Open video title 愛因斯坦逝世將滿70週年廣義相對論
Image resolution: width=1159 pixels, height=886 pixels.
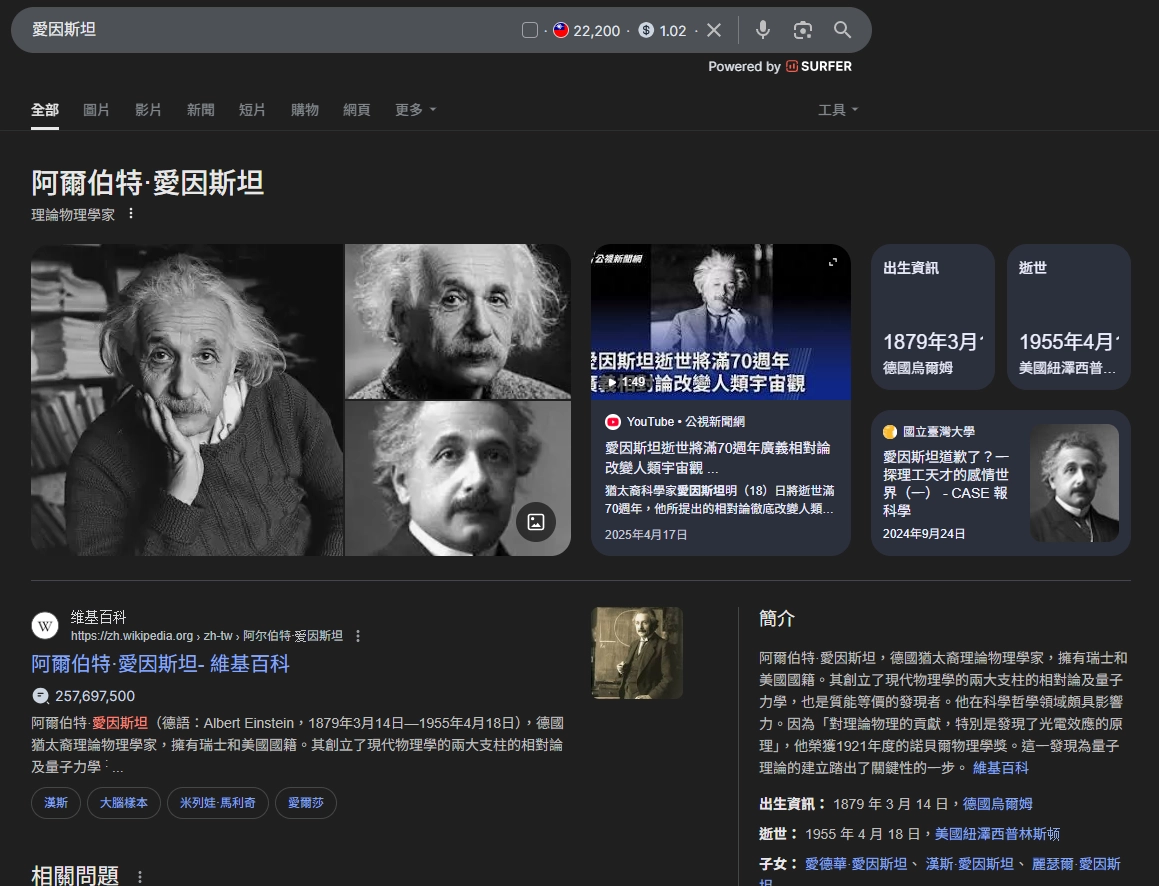(717, 457)
